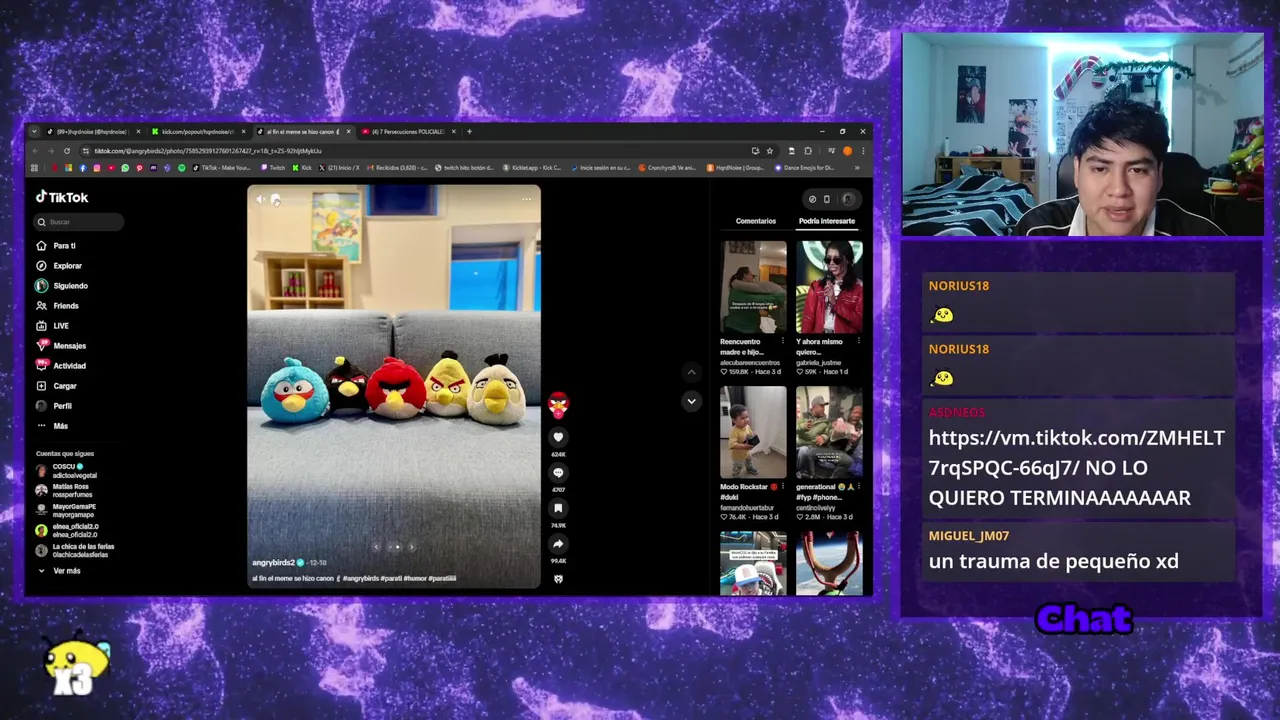Open MayorGamaPE followed account
The height and width of the screenshot is (720, 1280).
[x=66, y=511]
